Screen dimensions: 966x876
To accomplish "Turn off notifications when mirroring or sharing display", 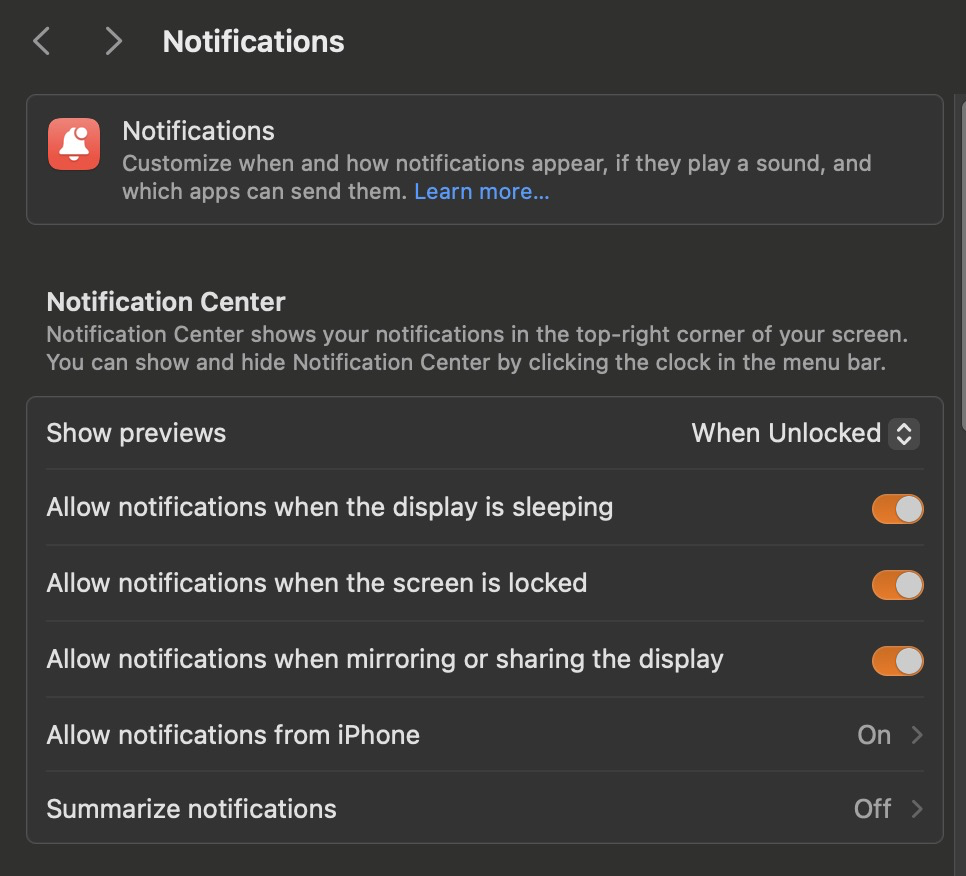I will point(897,661).
